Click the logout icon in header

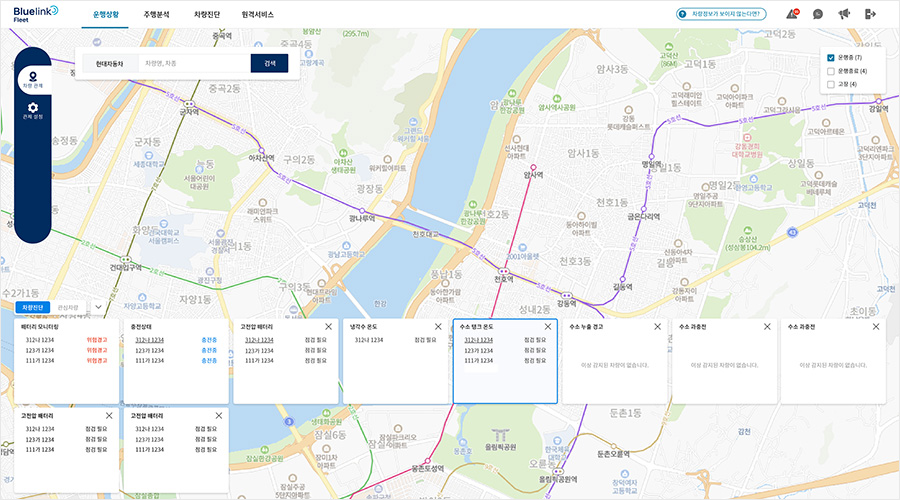(870, 14)
